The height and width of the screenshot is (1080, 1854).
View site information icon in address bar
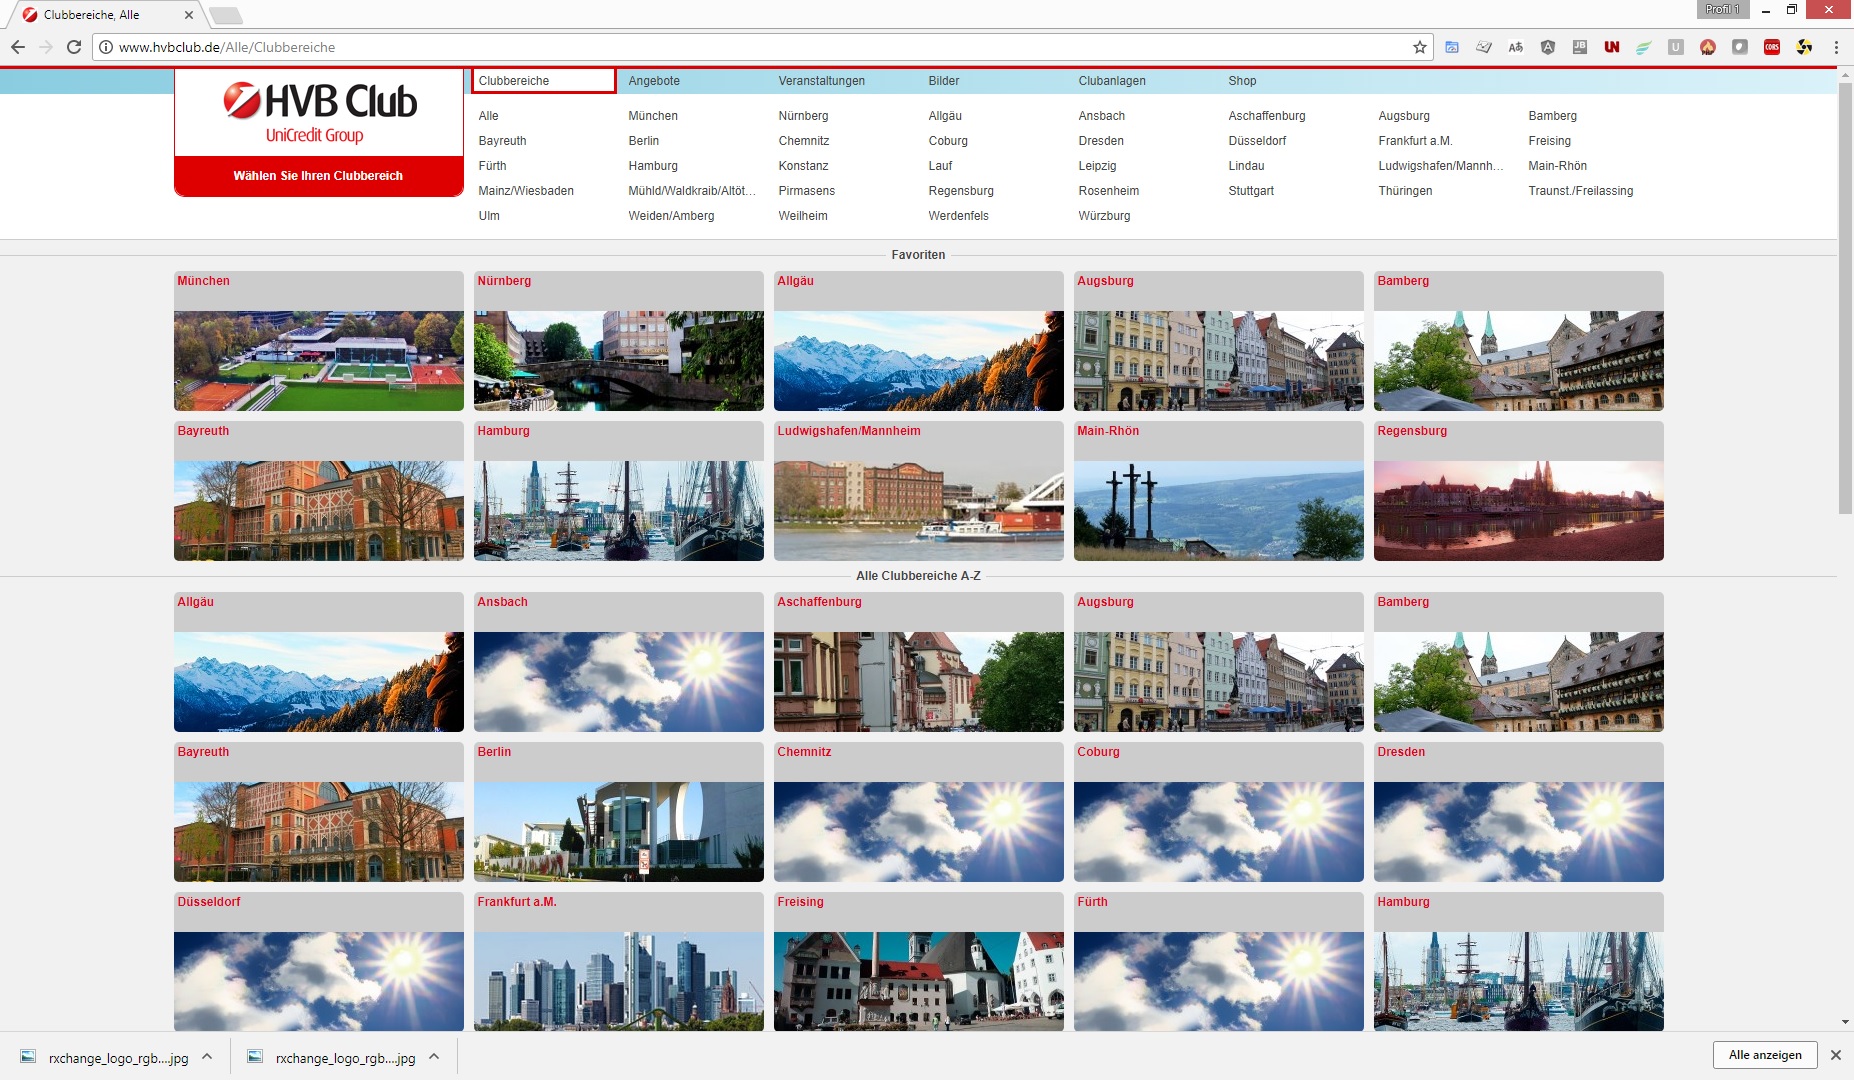point(106,47)
